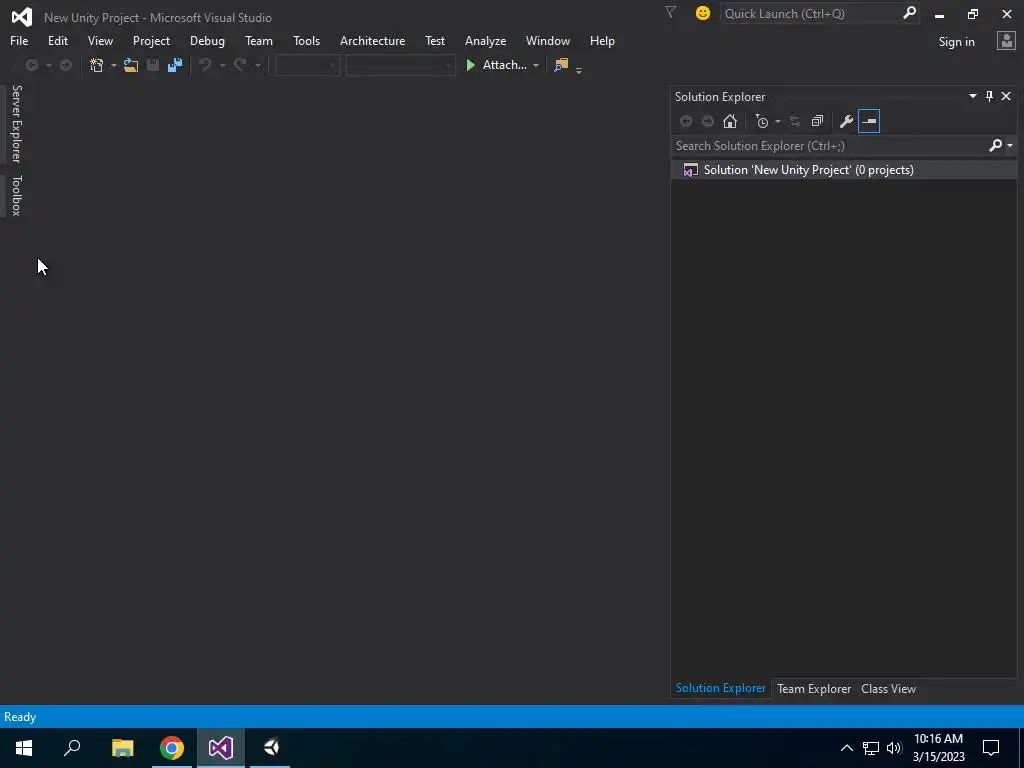Open the File menu
The image size is (1024, 768).
(19, 40)
